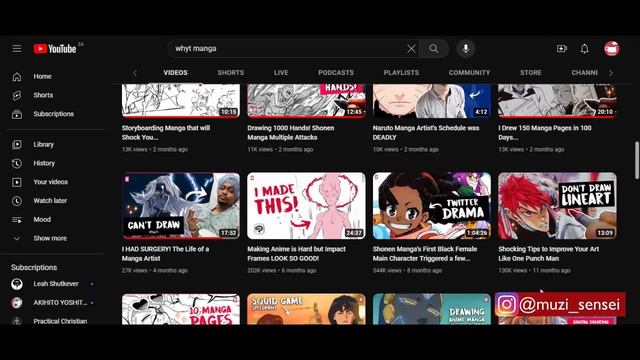Open Shocking Tips to Improve Your Art

(549, 253)
